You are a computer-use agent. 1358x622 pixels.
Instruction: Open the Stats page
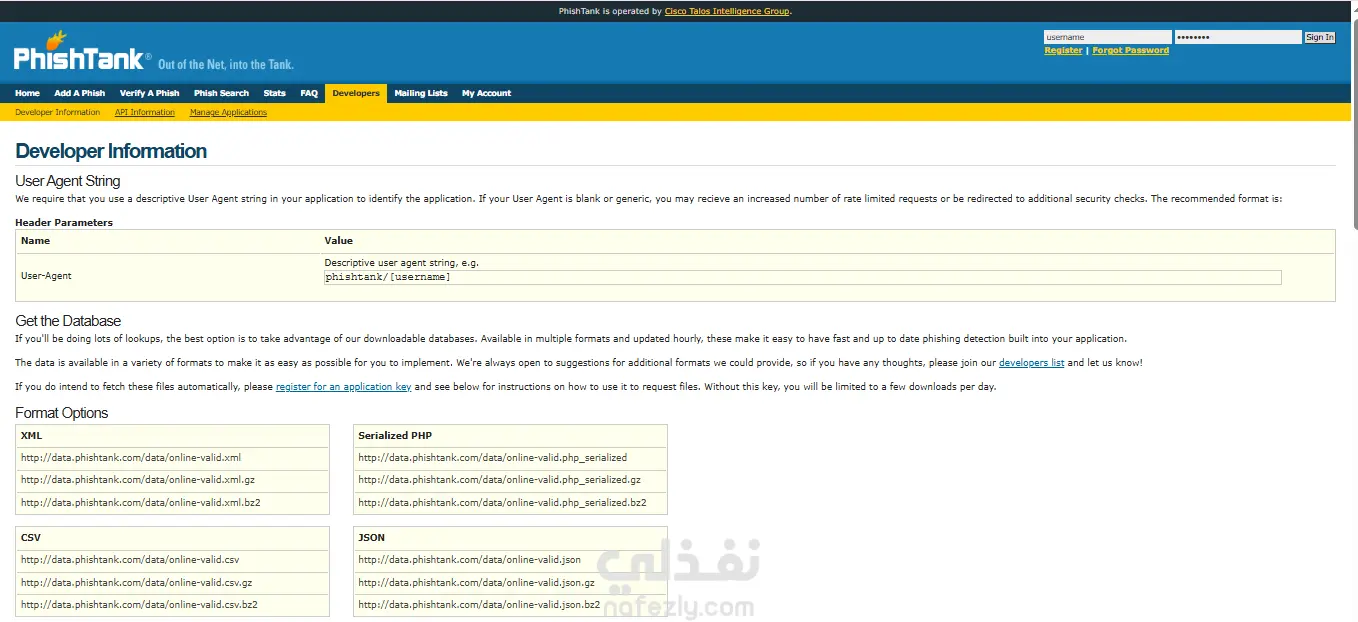coord(274,93)
